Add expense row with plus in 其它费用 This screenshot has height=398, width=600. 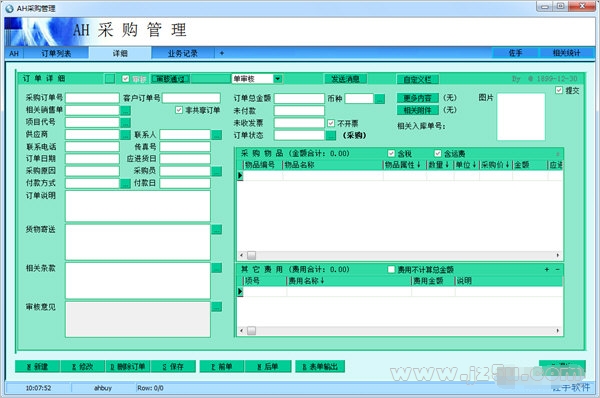(547, 269)
